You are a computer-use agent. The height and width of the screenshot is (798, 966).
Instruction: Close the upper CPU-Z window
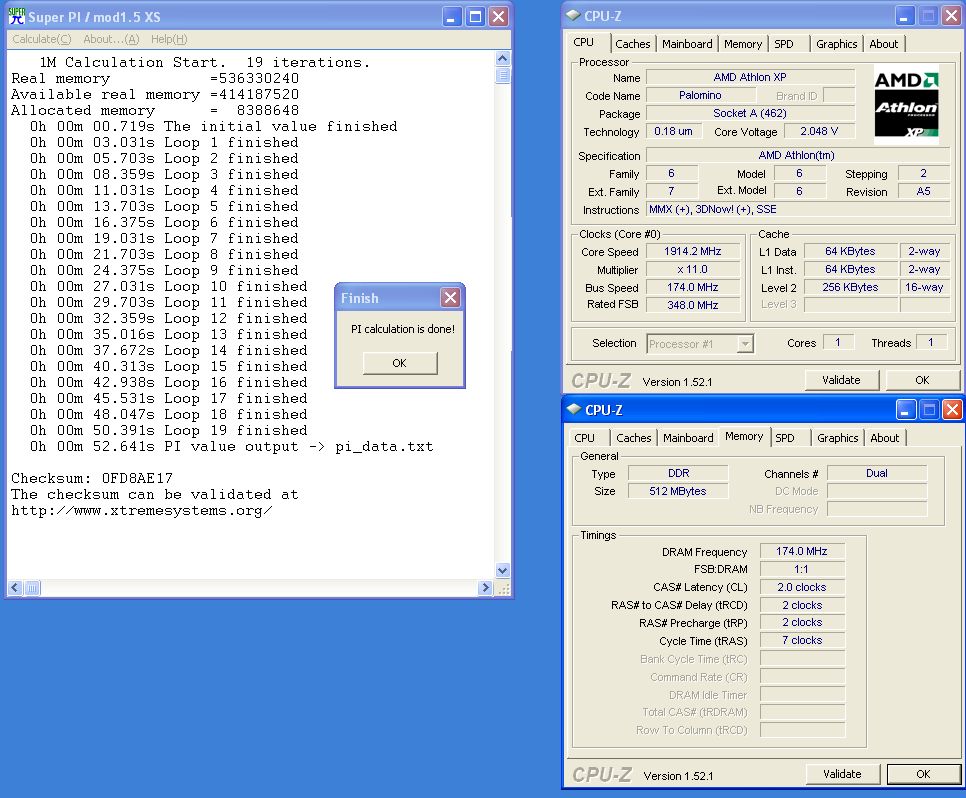[x=951, y=15]
